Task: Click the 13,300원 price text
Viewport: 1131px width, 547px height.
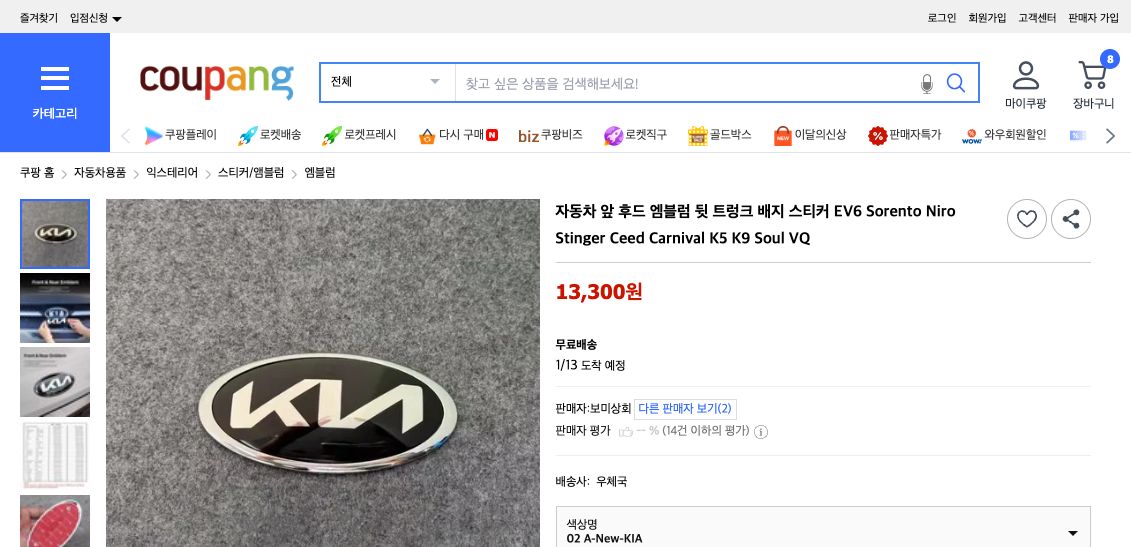Action: (x=599, y=292)
